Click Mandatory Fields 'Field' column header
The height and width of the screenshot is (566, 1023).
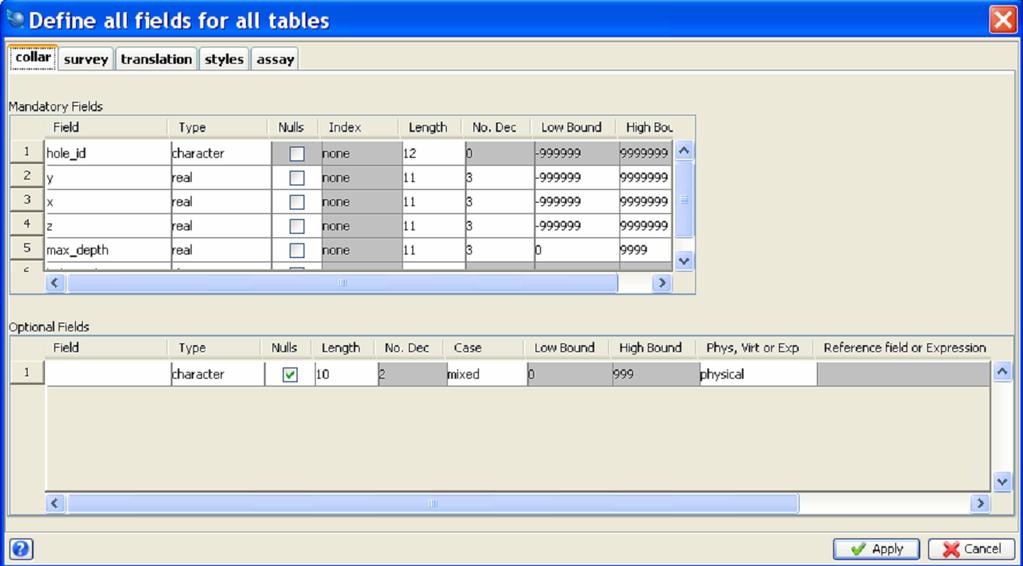107,127
